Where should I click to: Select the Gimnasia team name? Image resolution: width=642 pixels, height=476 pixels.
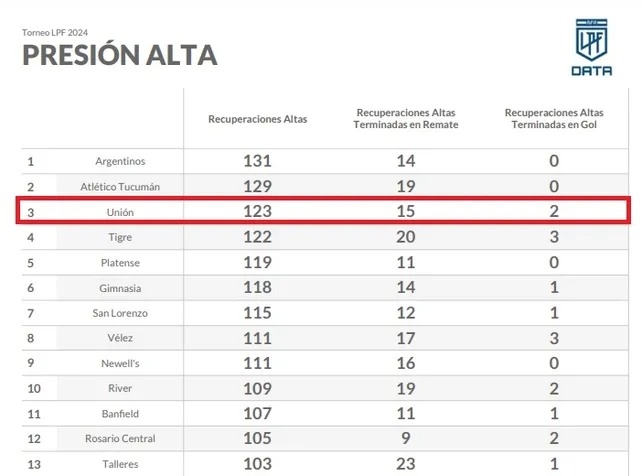point(120,288)
